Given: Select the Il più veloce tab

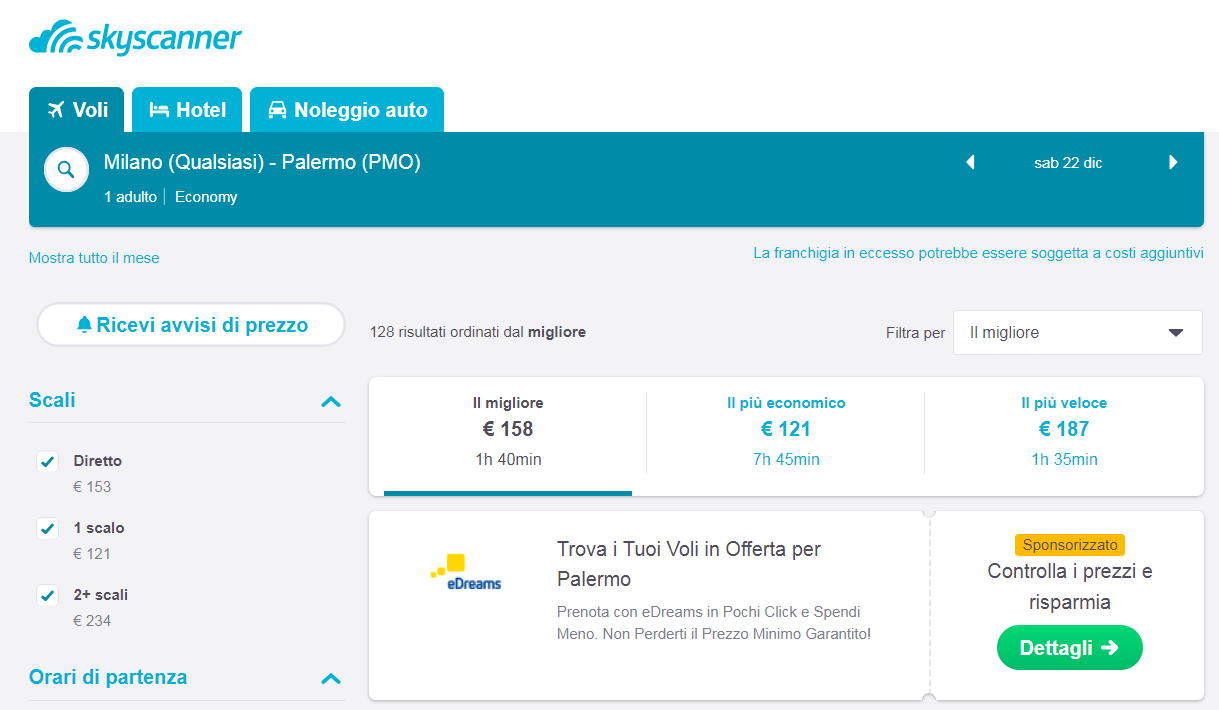Looking at the screenshot, I should pos(1064,431).
